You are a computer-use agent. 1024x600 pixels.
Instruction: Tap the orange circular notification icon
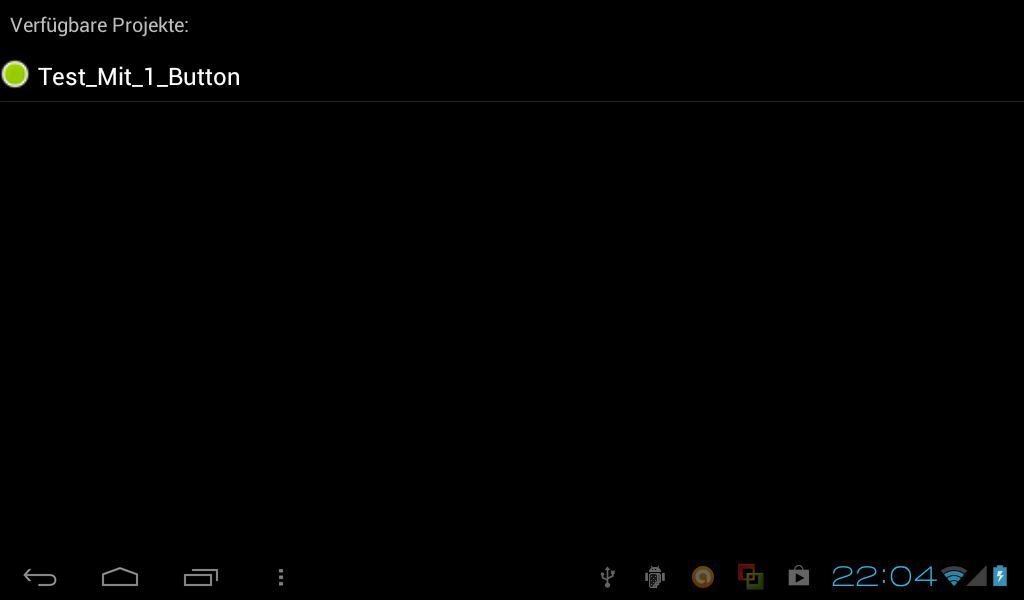(x=703, y=577)
